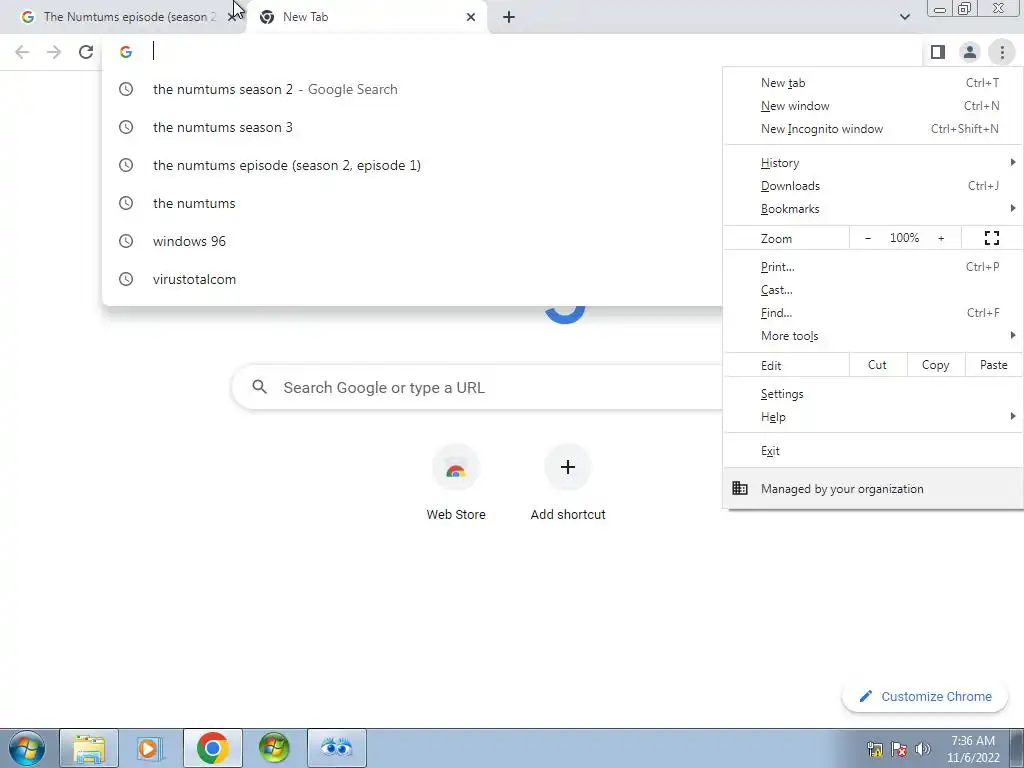Click the tab search chevron
Image resolution: width=1024 pixels, height=768 pixels.
904,17
